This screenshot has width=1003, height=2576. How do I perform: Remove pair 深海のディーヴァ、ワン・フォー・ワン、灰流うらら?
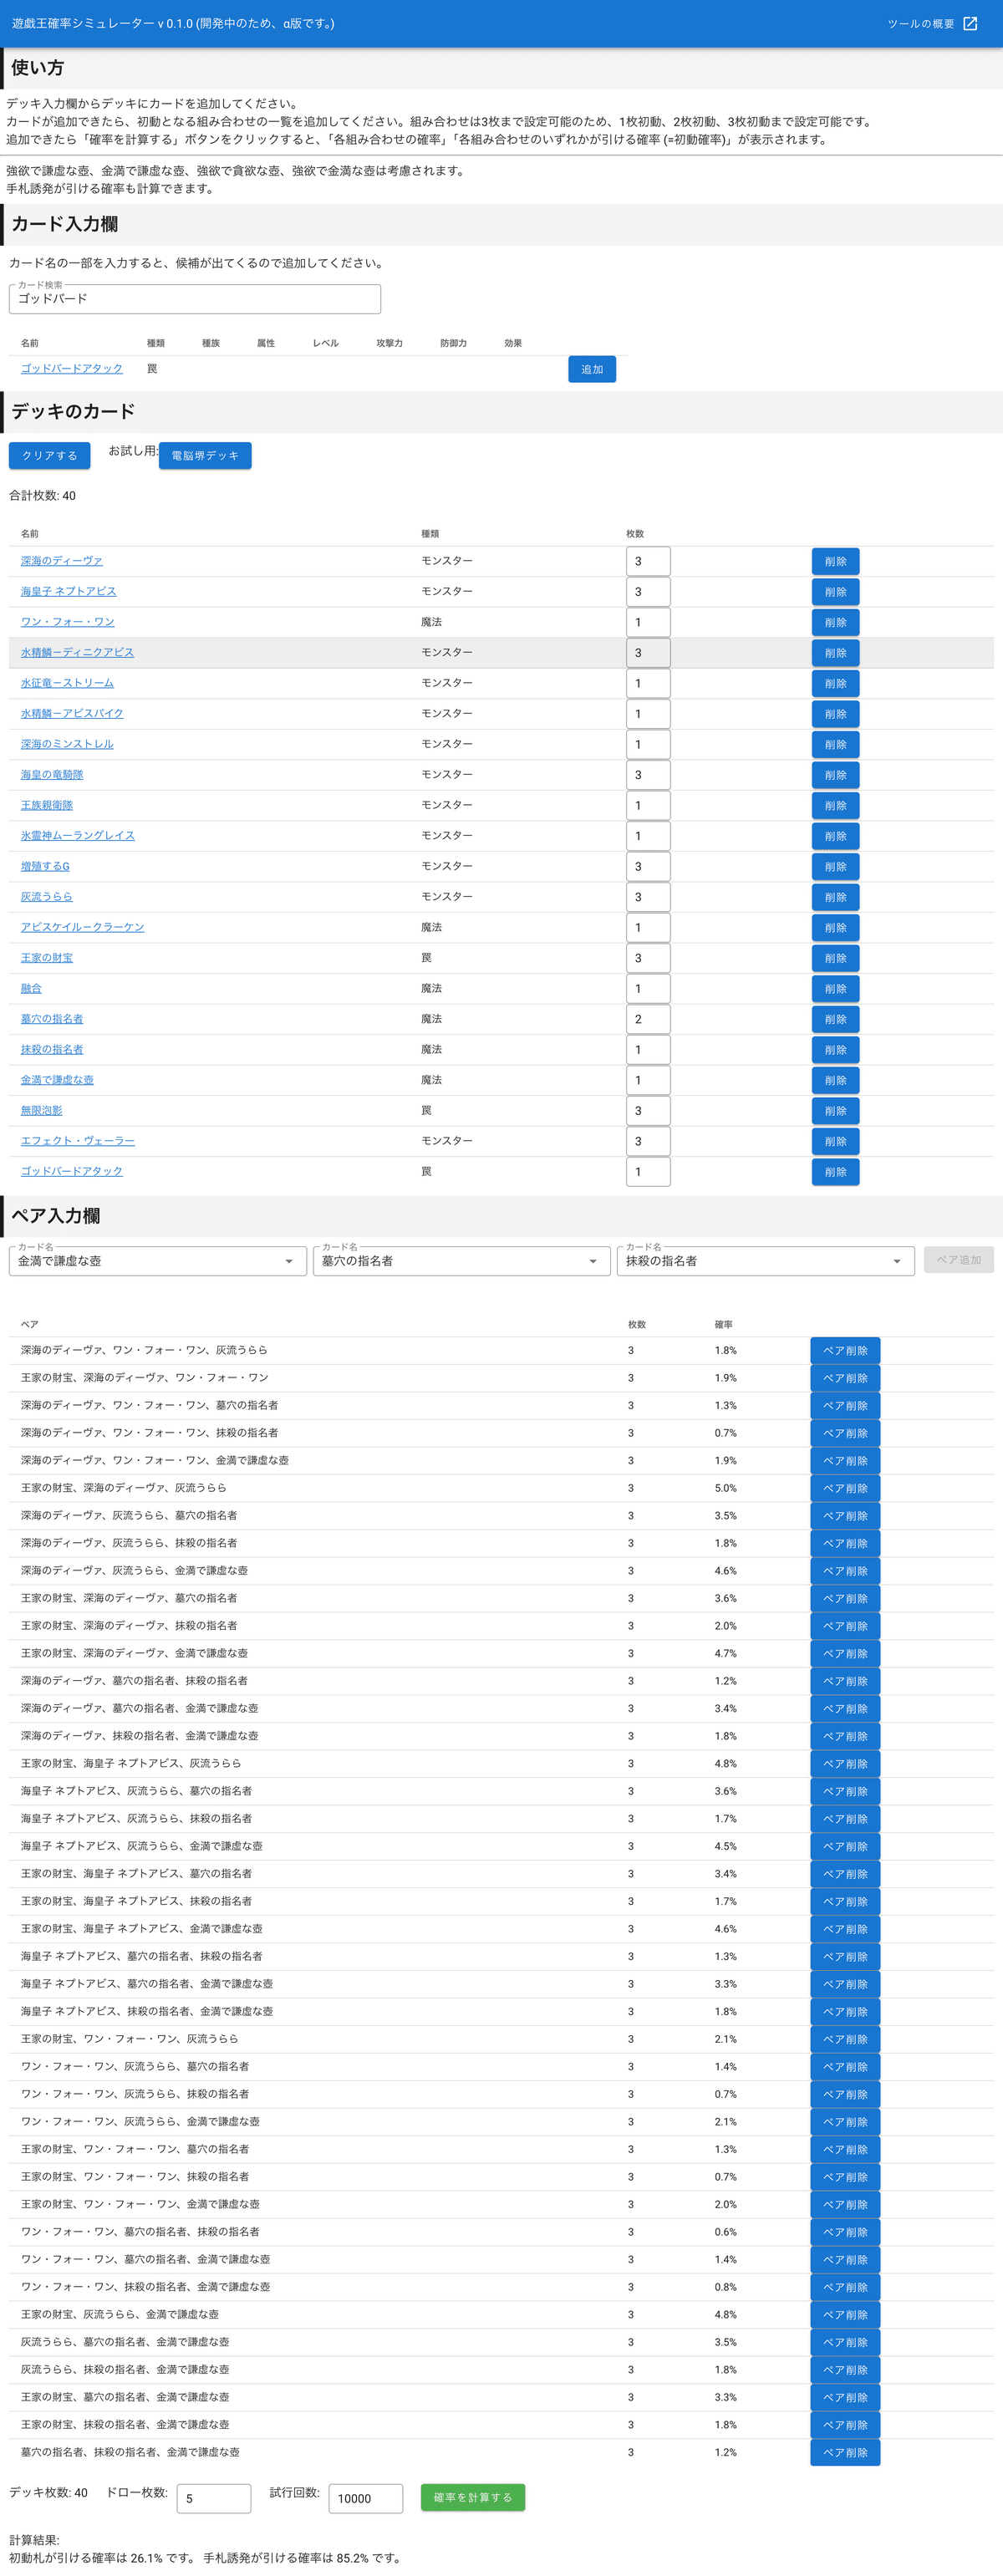click(845, 1351)
